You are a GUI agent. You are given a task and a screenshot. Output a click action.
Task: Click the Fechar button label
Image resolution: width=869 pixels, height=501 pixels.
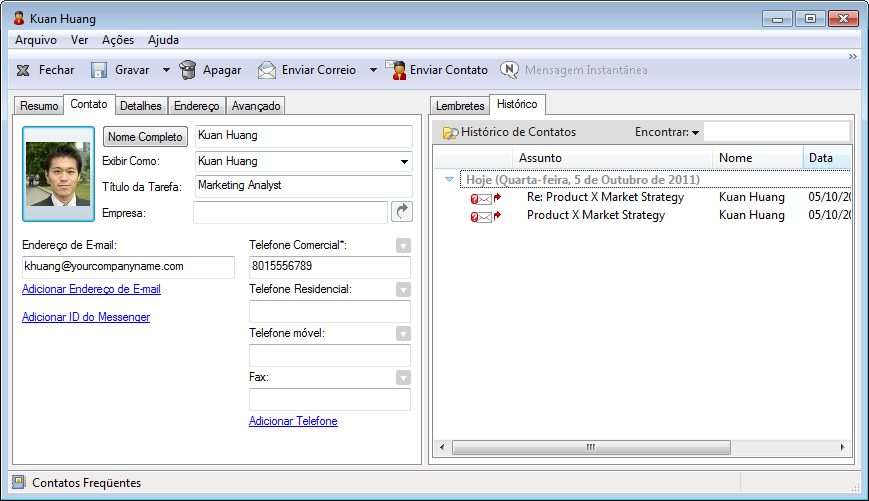click(x=57, y=70)
